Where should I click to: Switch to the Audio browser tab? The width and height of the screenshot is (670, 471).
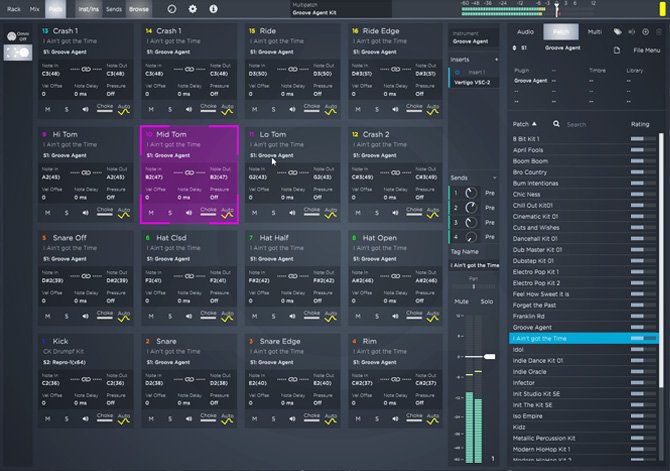click(525, 32)
